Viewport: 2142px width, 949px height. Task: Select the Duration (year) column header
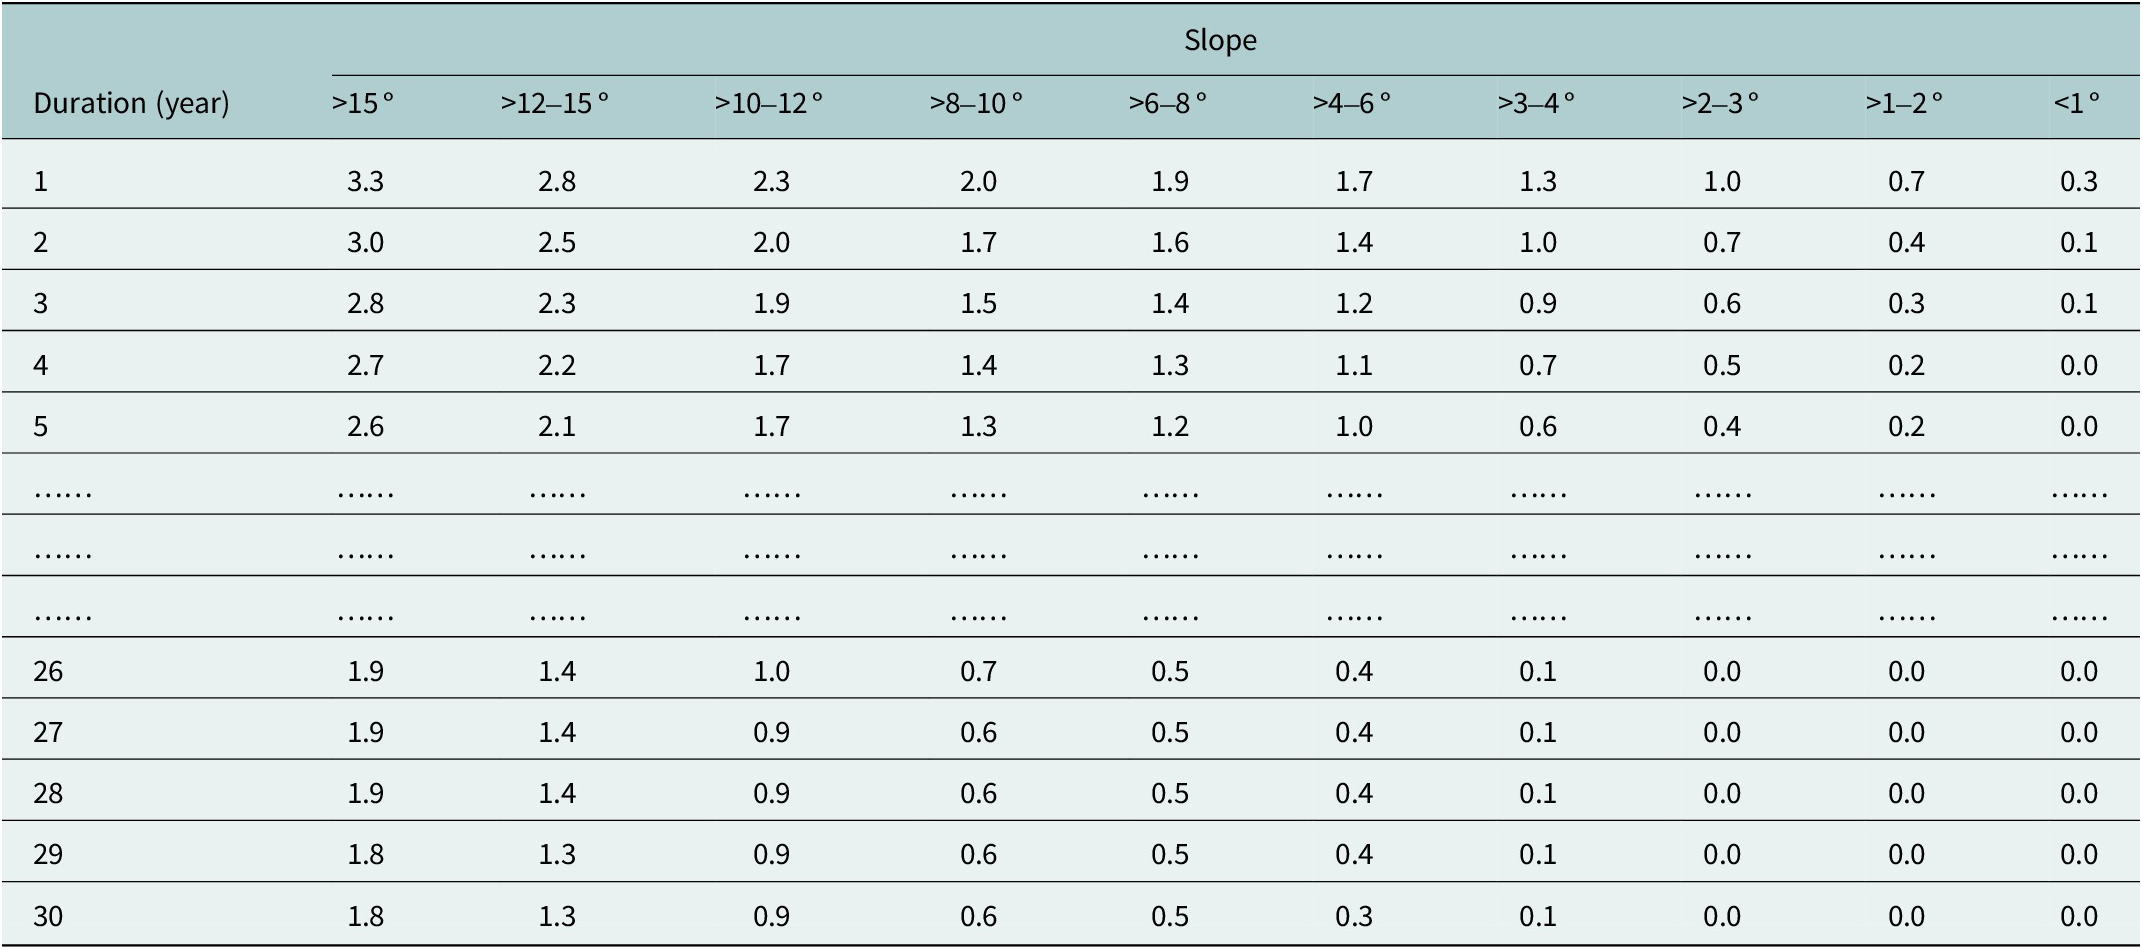click(x=131, y=103)
